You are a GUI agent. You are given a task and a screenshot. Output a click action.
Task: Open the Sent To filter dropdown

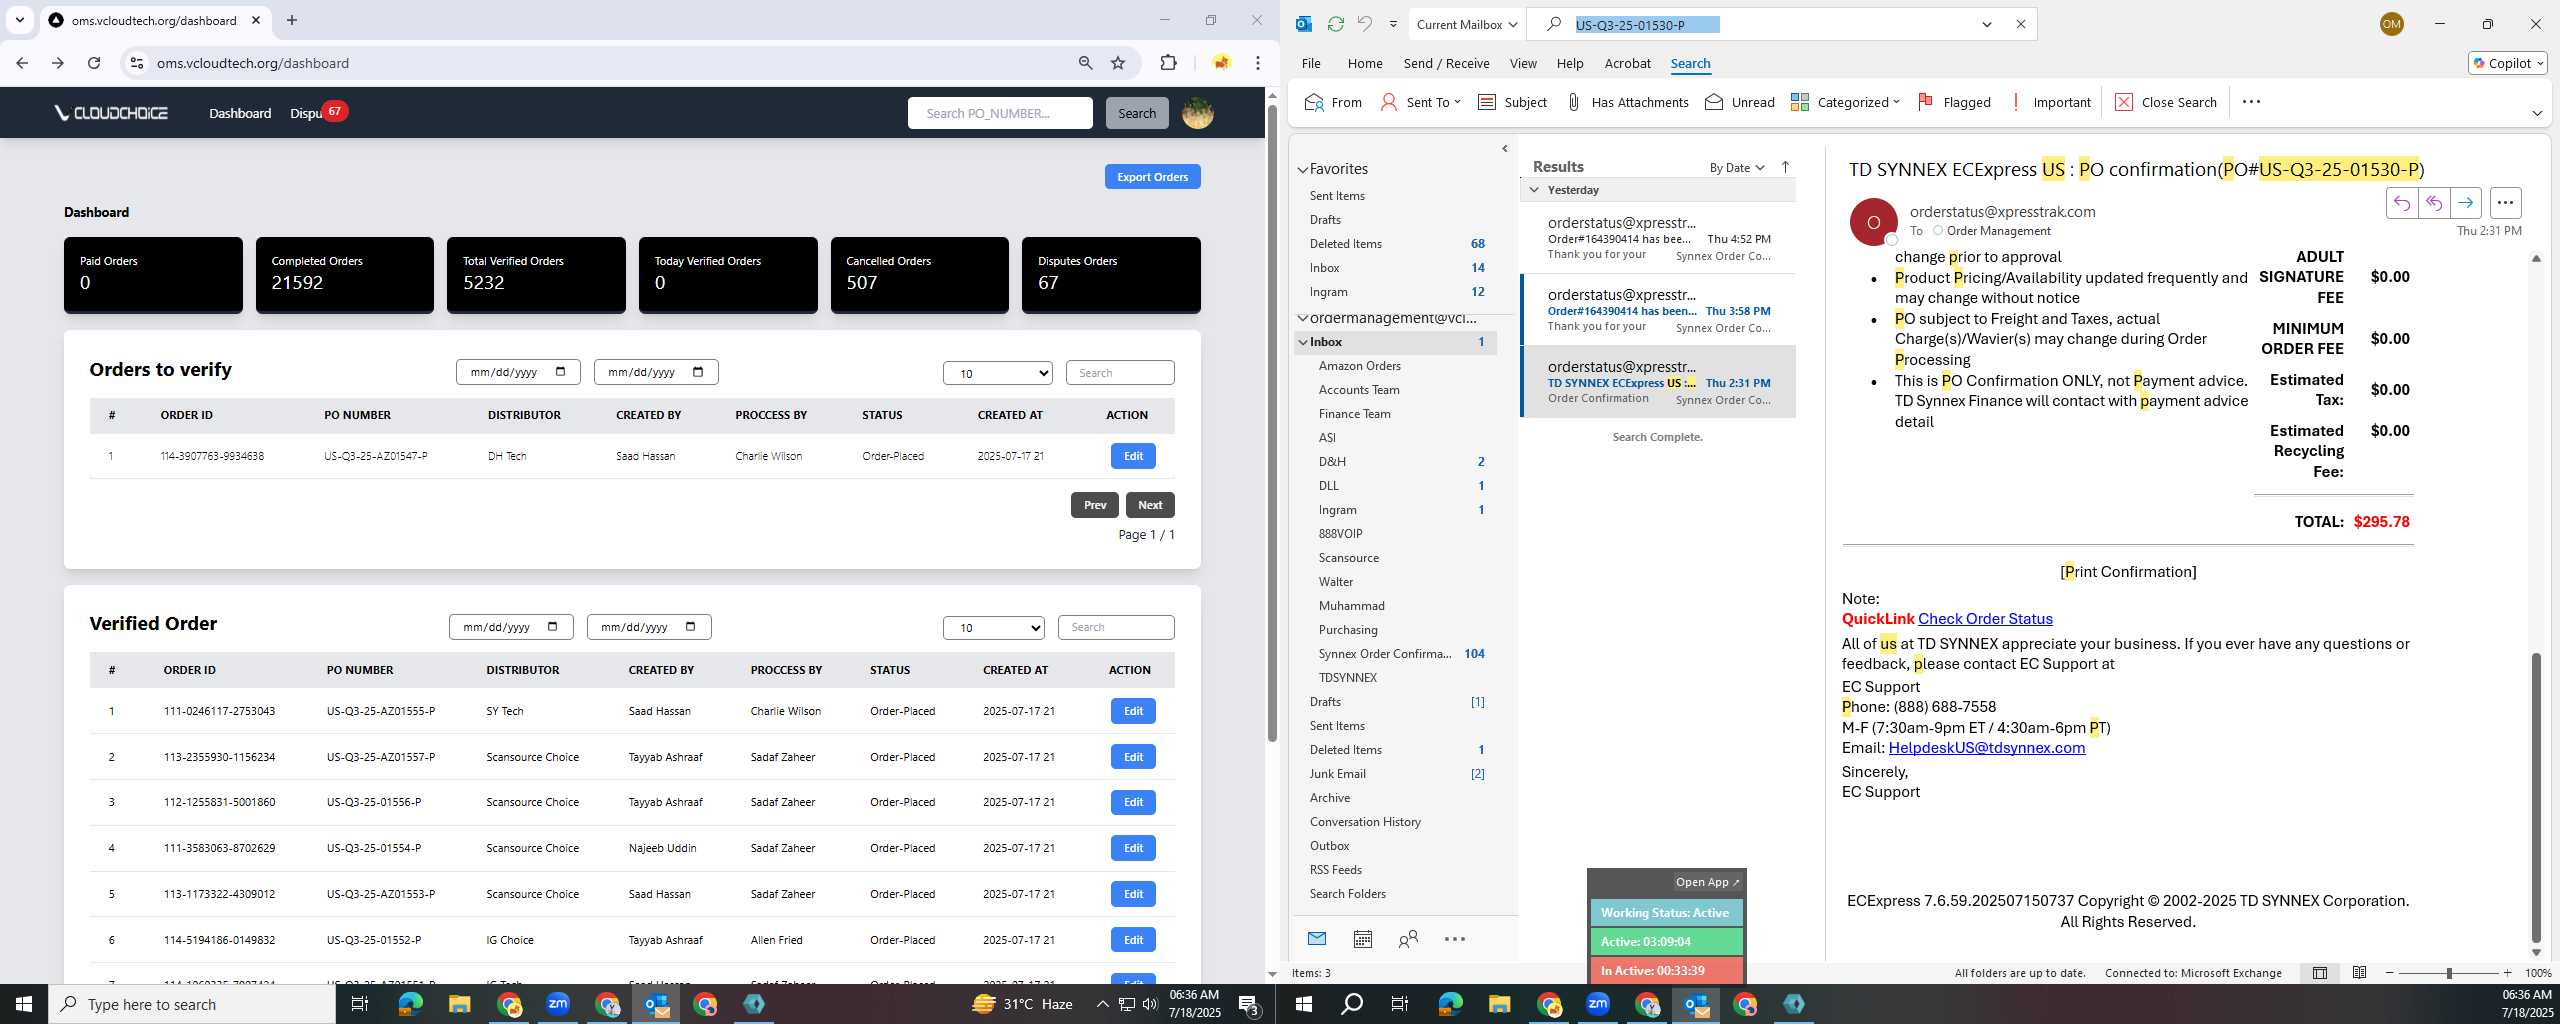[x=1421, y=102]
